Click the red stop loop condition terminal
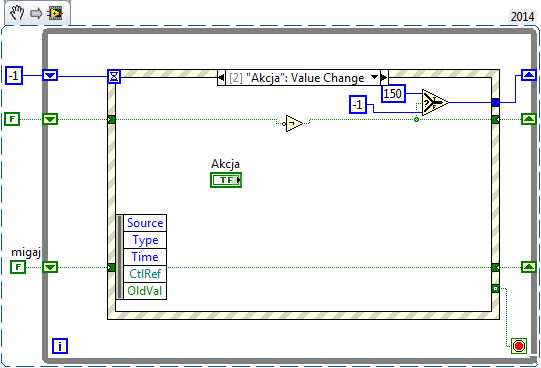Image resolution: width=541 pixels, height=368 pixels. tap(519, 346)
